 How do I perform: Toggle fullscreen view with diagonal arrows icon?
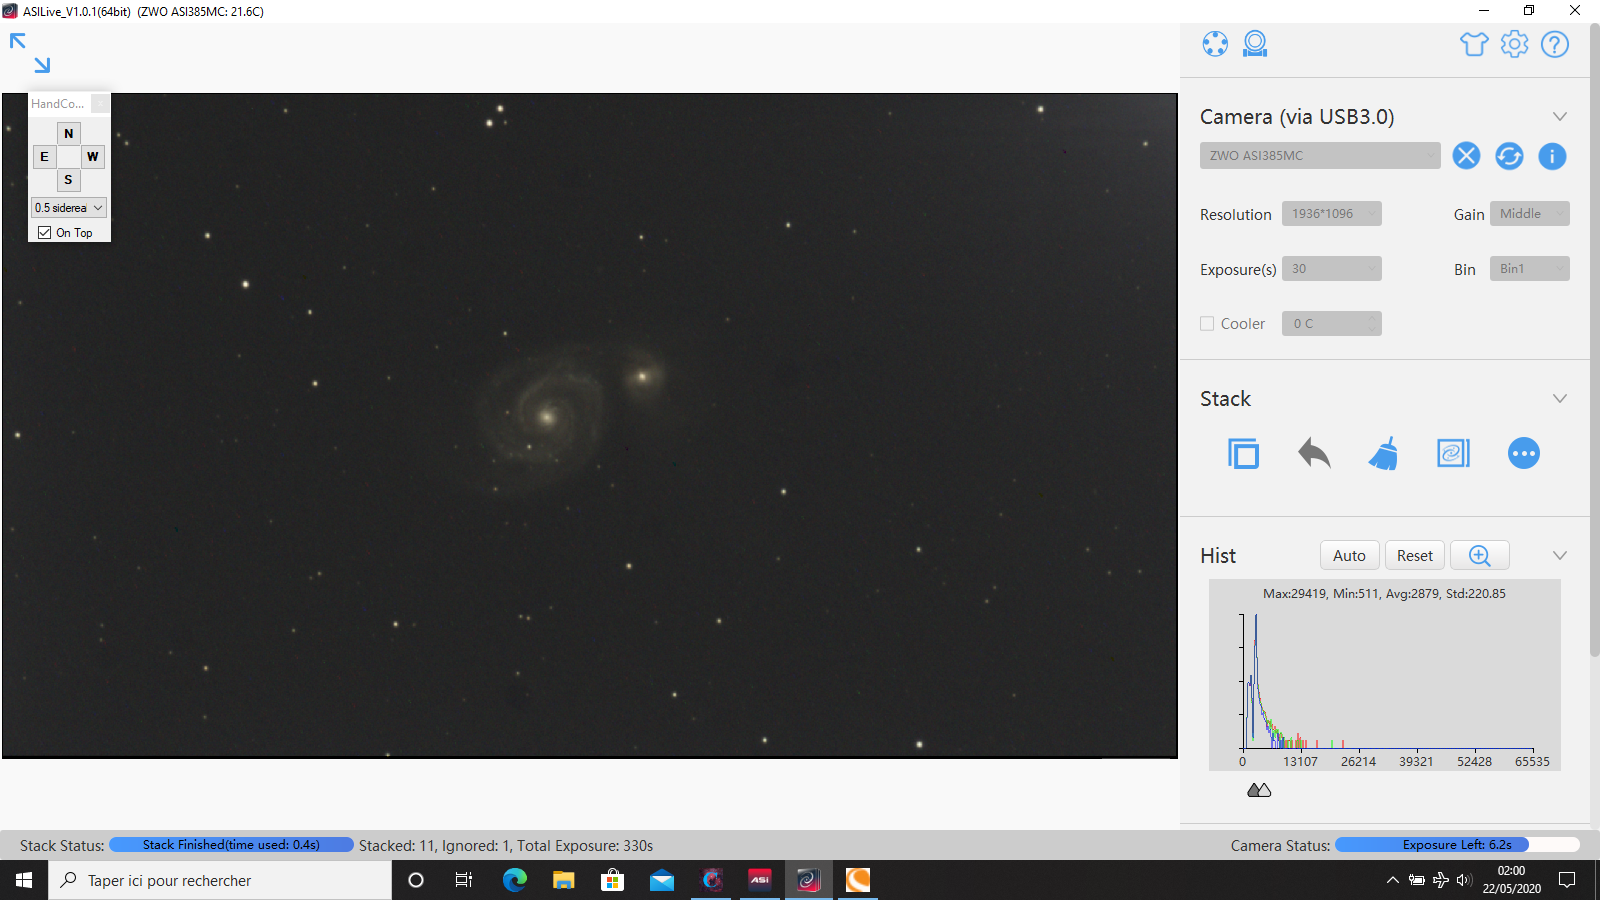coord(30,53)
